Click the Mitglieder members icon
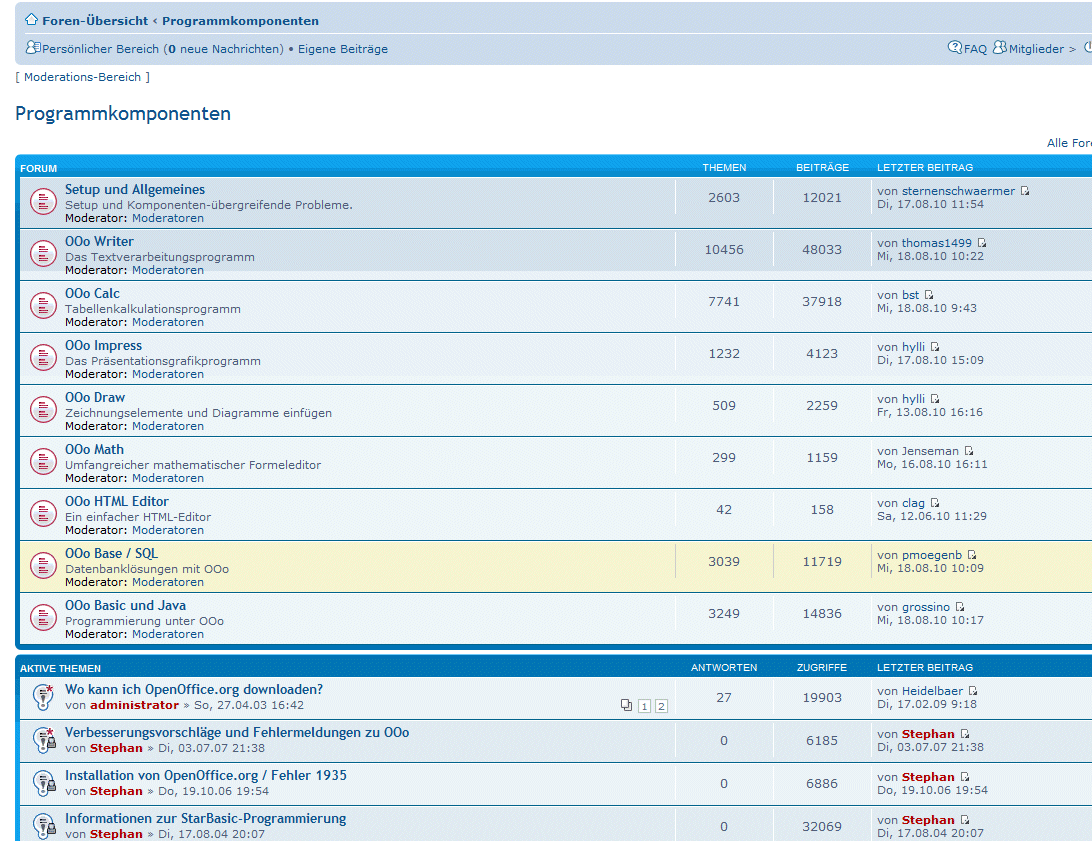The image size is (1092, 841). (x=999, y=48)
